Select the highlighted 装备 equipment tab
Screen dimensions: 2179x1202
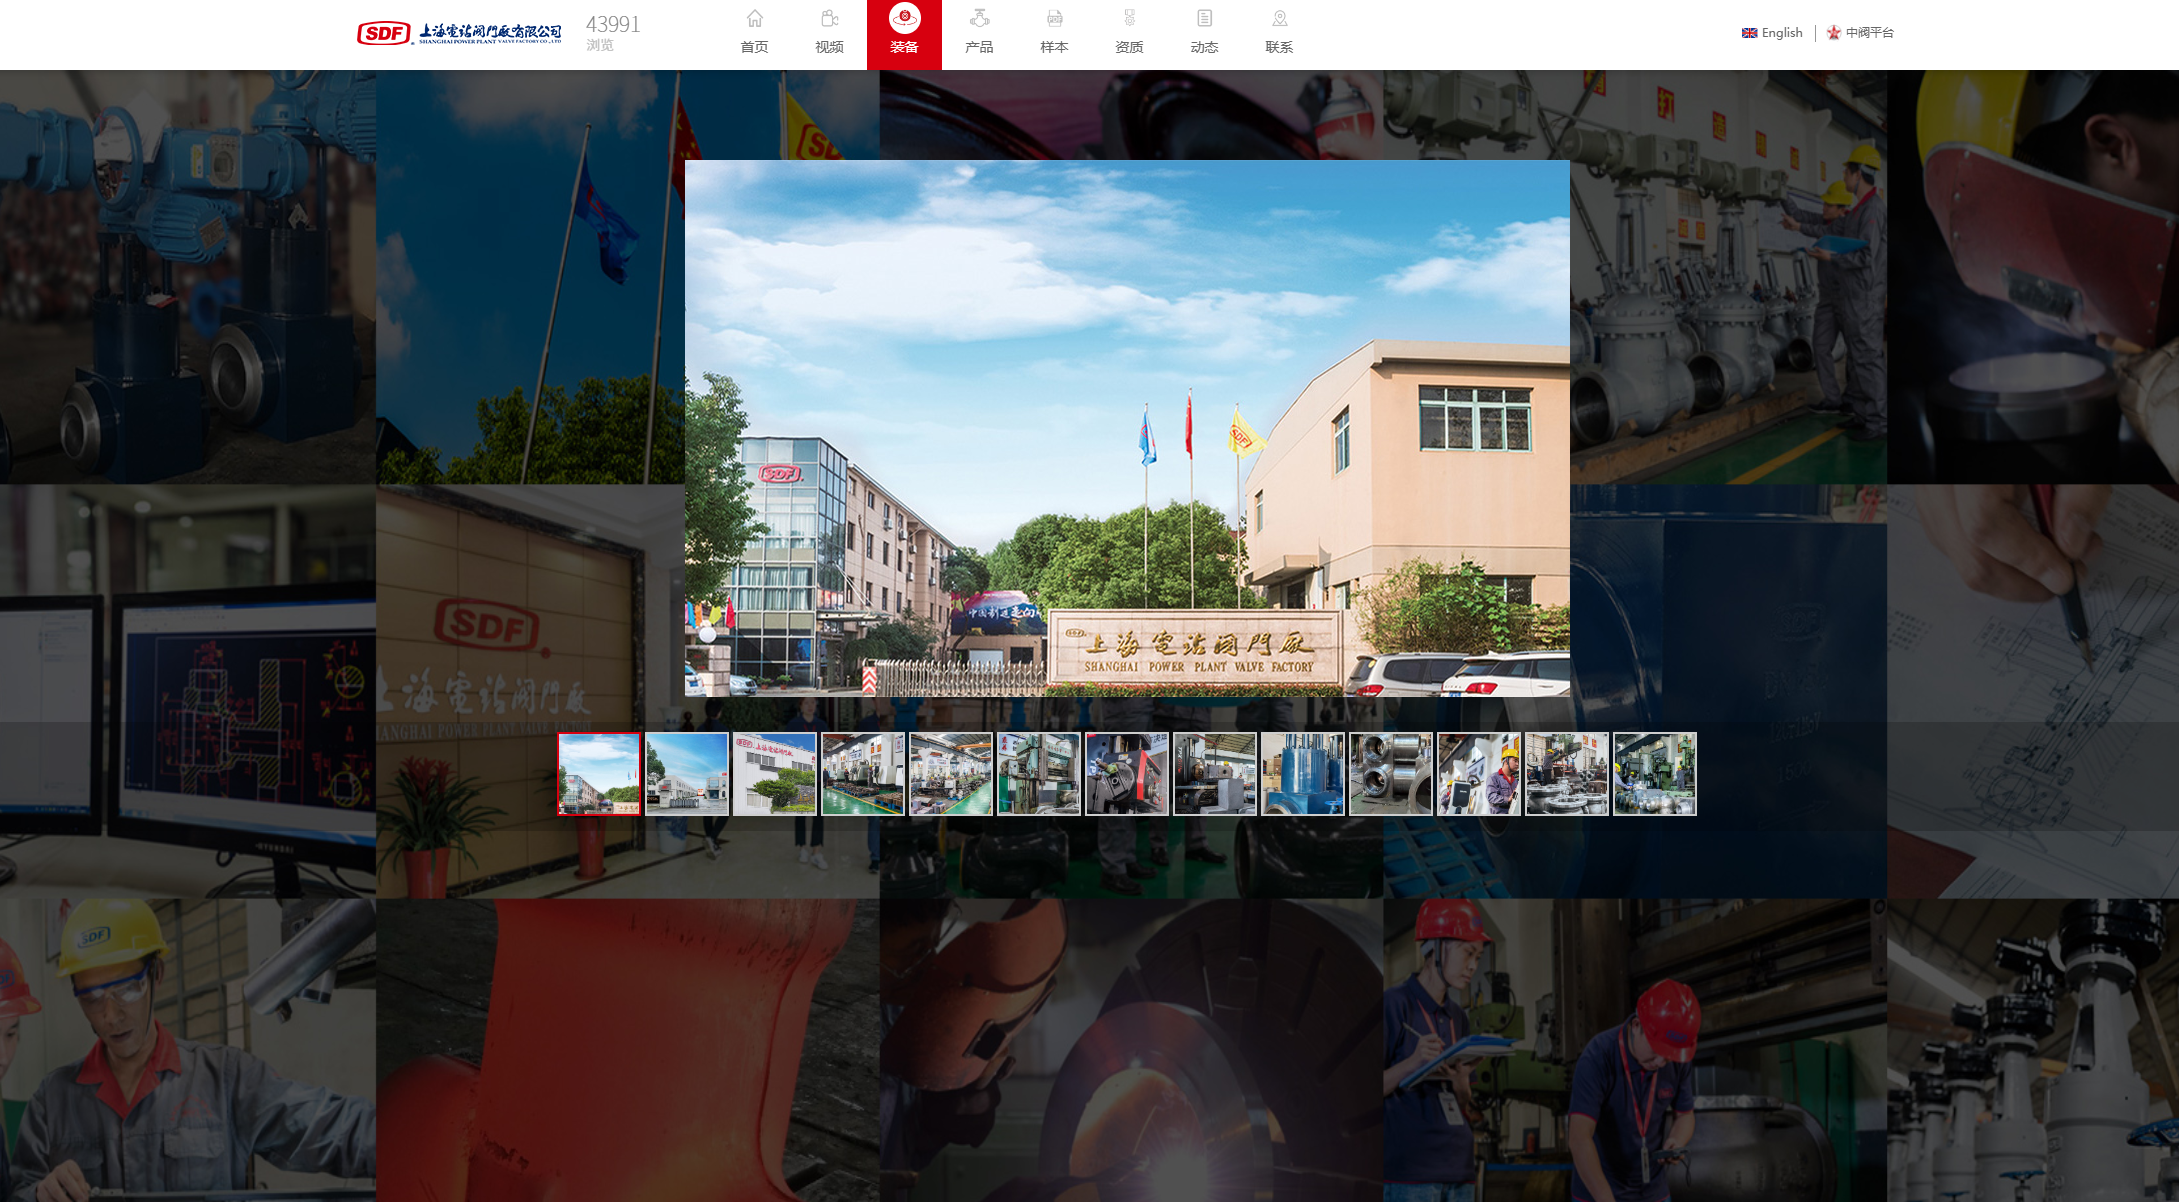(904, 32)
